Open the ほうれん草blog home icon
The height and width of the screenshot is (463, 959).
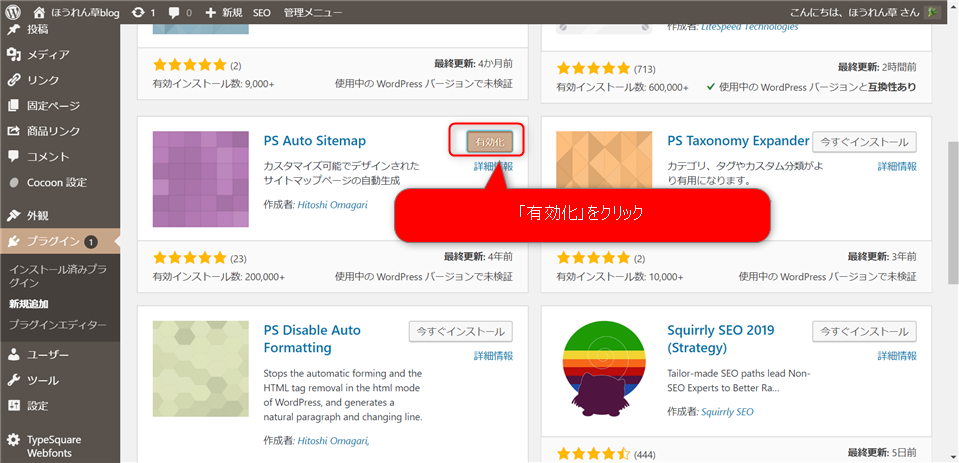click(40, 12)
